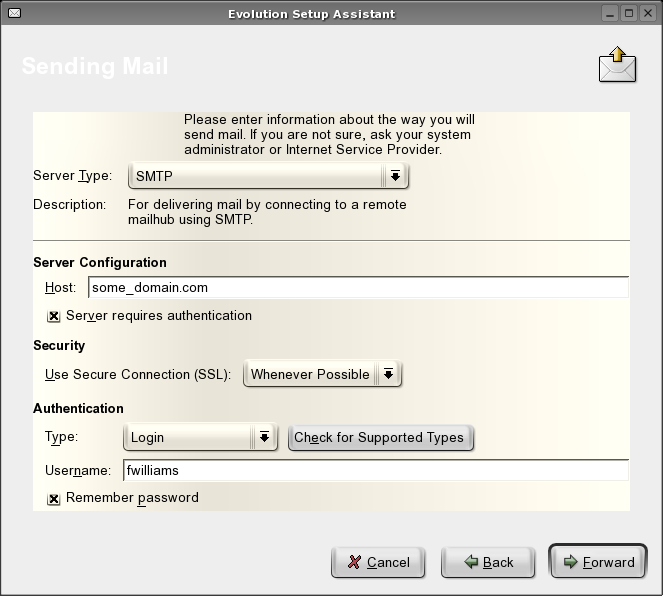Open the window menu icon in title bar

(x=13, y=13)
